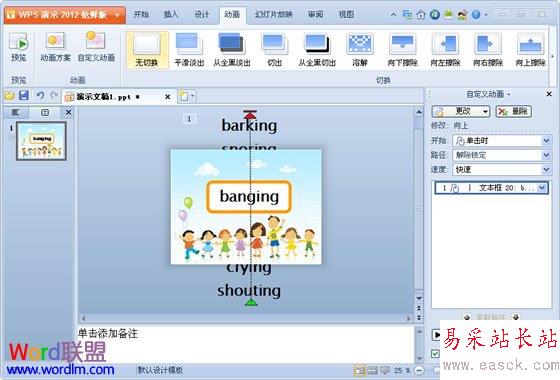
Task: Open the WPS 演示 application menu dropdown
Action: pyautogui.click(x=117, y=15)
